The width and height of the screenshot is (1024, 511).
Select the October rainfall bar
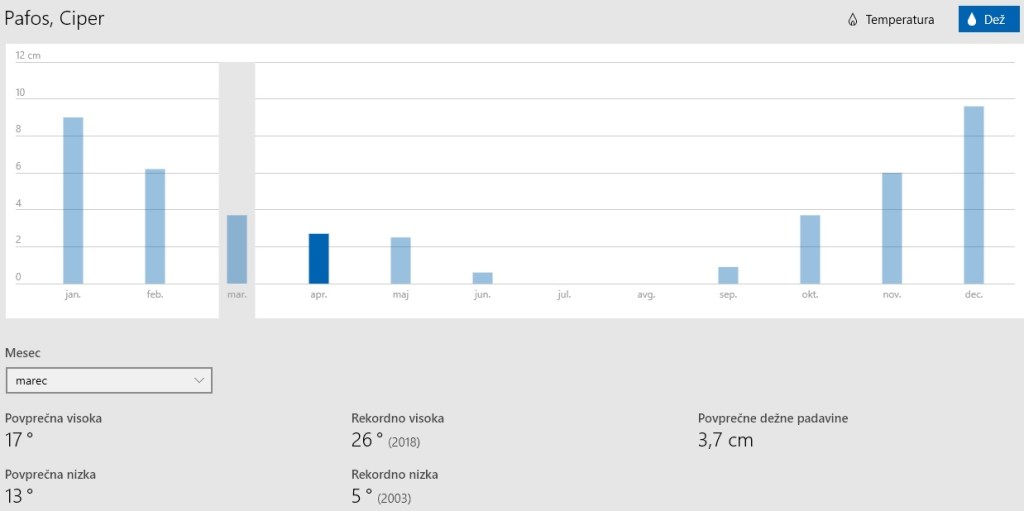click(810, 249)
